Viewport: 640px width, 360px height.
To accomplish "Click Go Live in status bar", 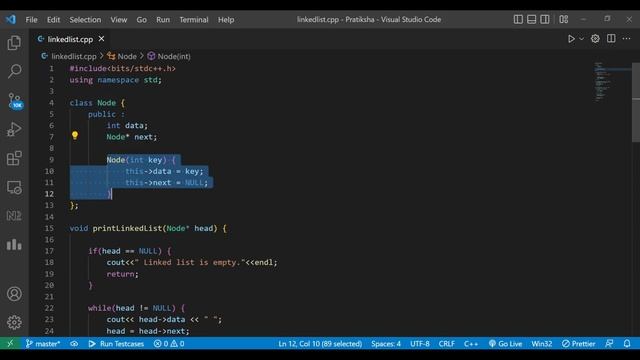I will coord(505,344).
